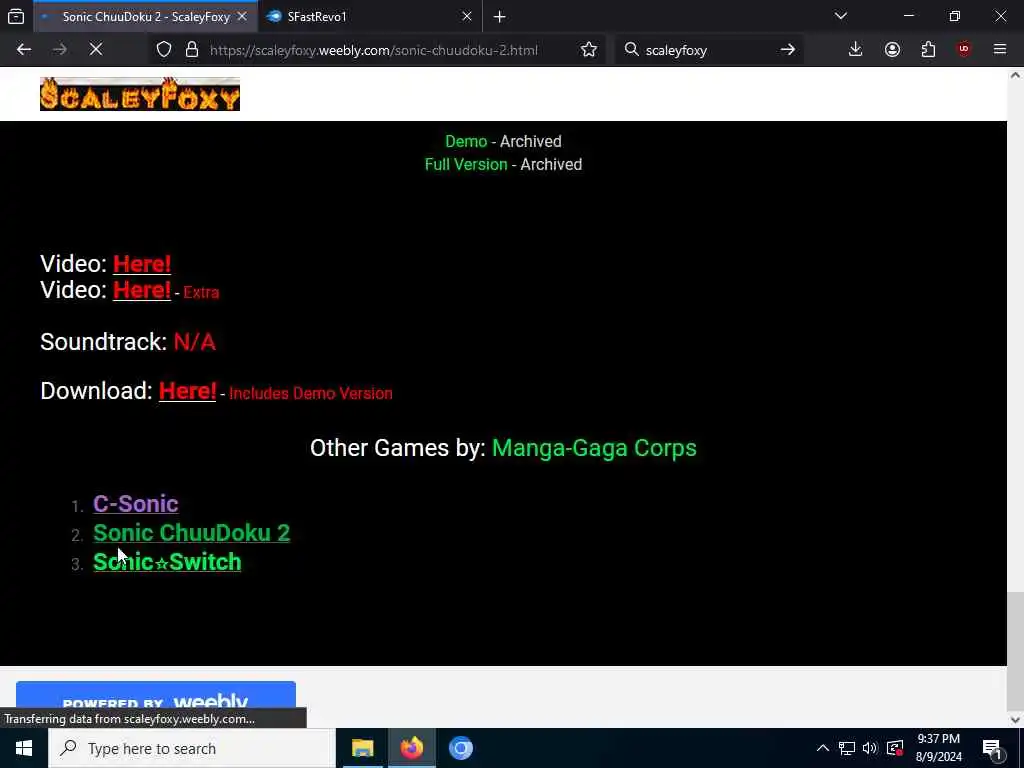Screen dimensions: 1024x768
Task: Click the Demo label text
Action: 466,142
